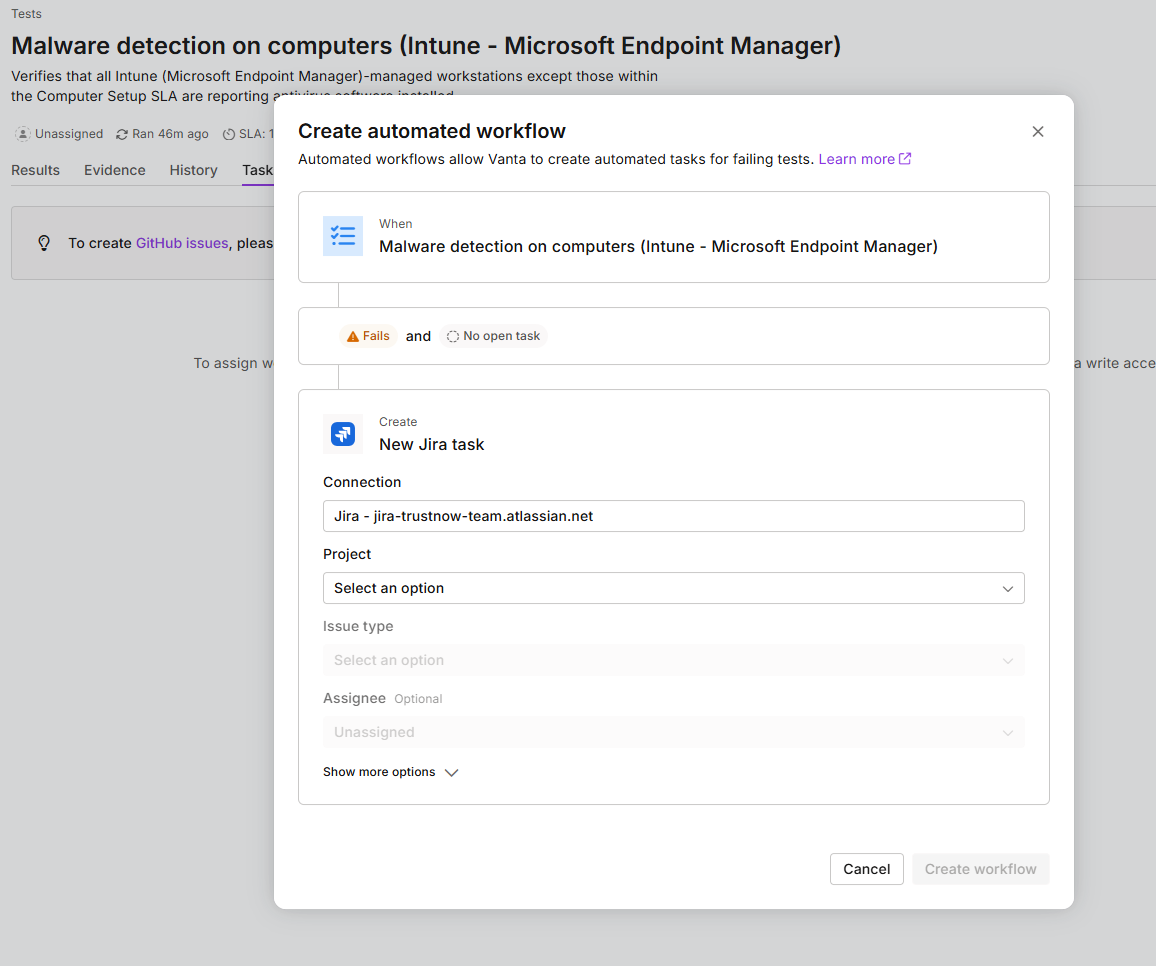1156x966 pixels.
Task: Click the Unassigned person icon
Action: pyautogui.click(x=23, y=134)
